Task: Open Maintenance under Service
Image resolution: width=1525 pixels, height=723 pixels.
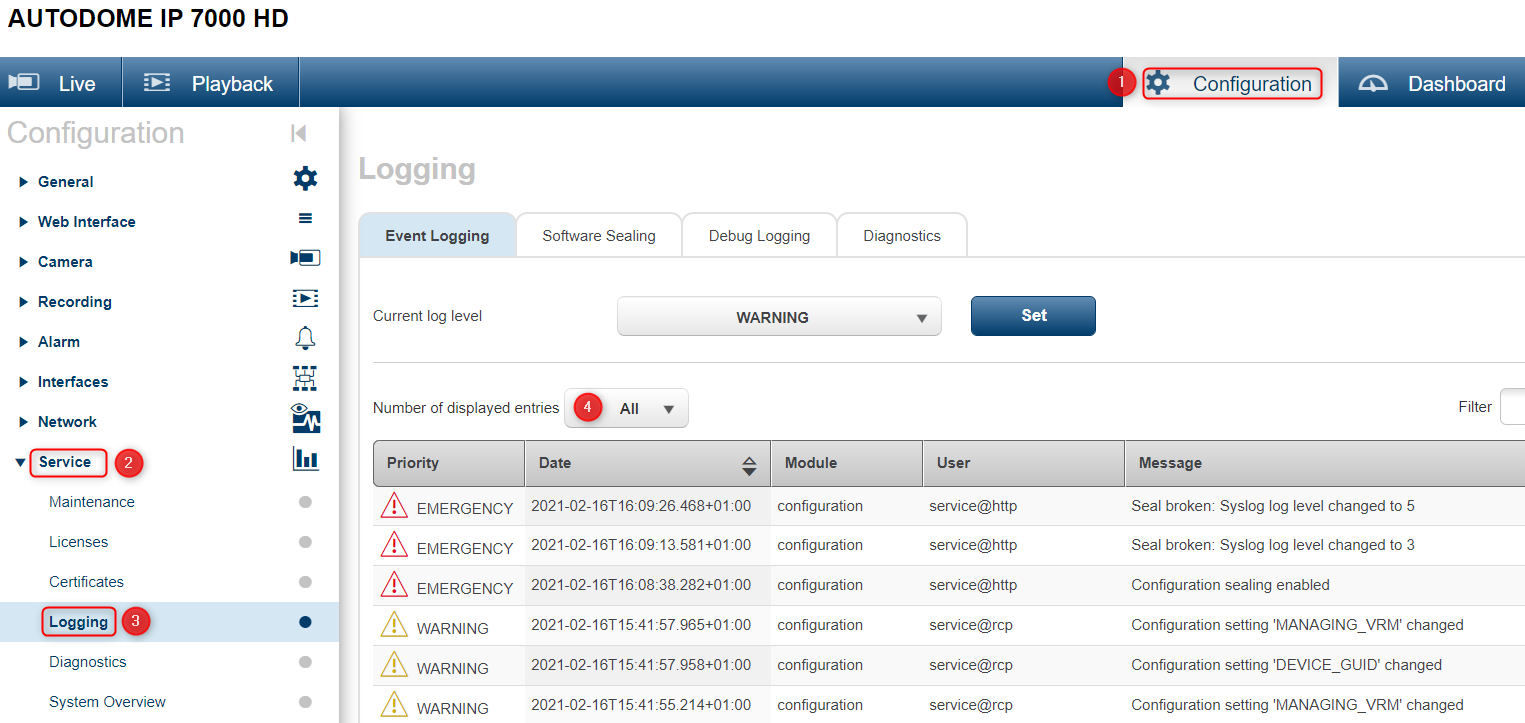Action: point(92,502)
